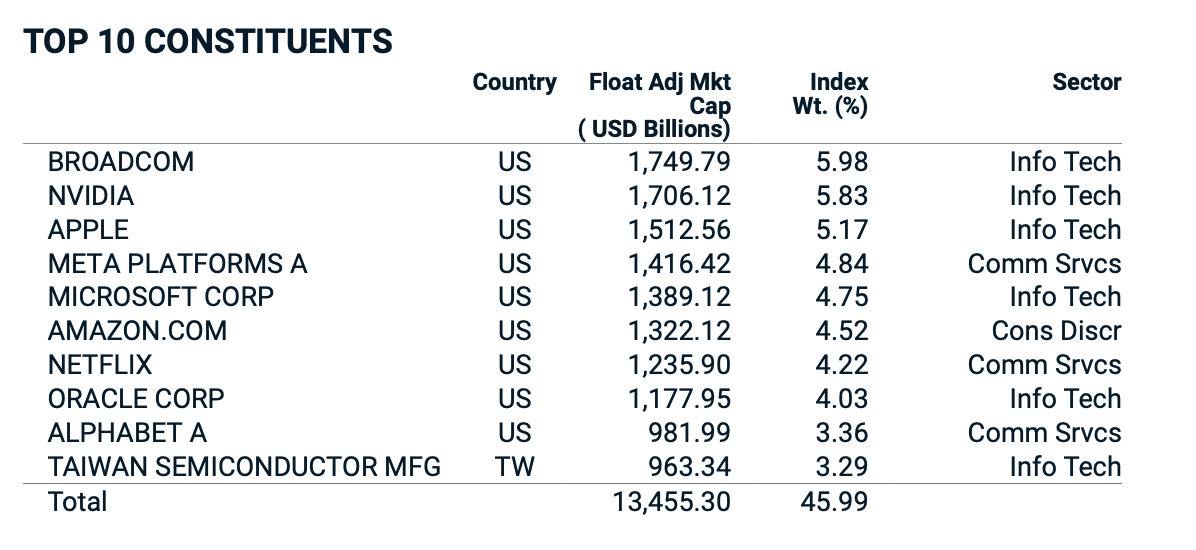Click the NVIDIA constituent name
The image size is (1196, 550).
91,196
